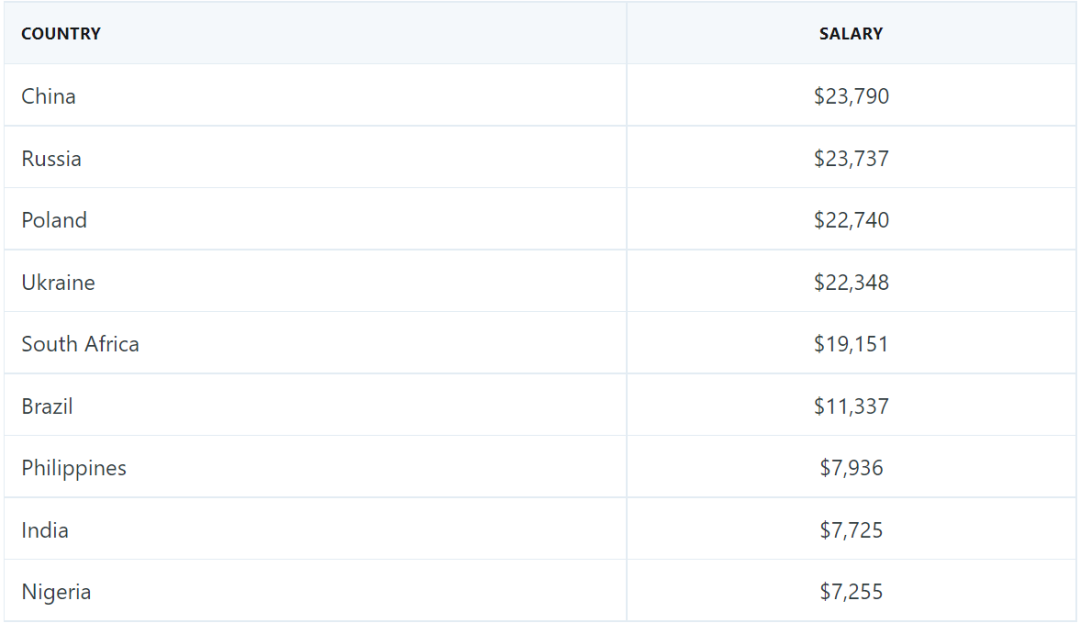1080x623 pixels.
Task: Click the $19,151 salary value
Action: pos(851,344)
